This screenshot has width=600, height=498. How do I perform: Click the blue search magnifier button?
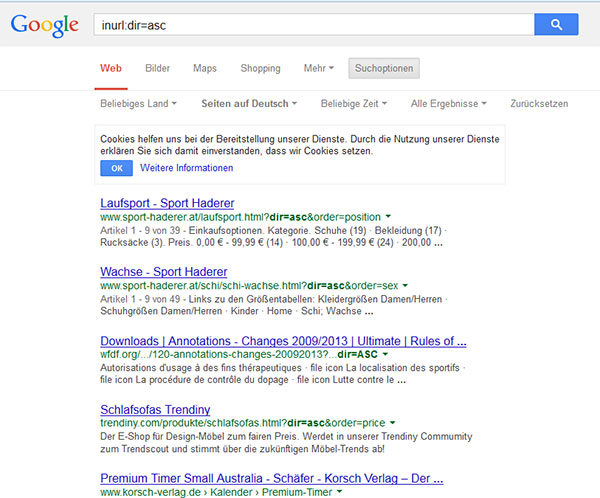(556, 24)
